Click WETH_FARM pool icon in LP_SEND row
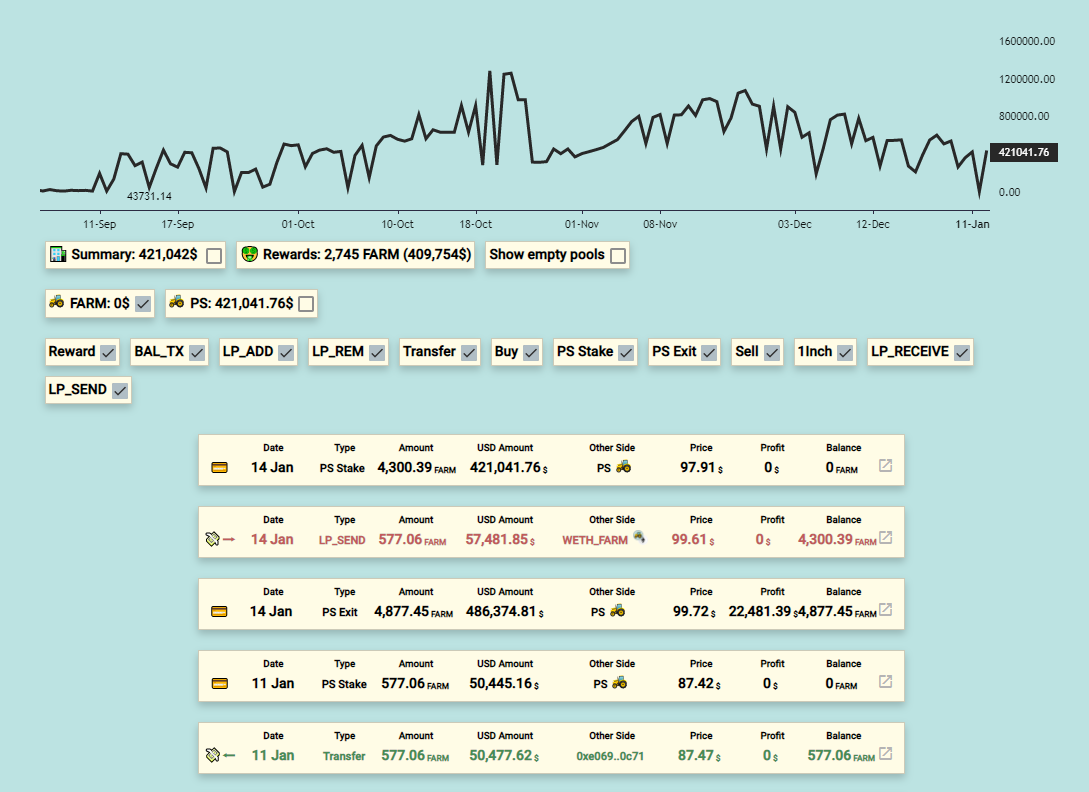 click(x=638, y=536)
